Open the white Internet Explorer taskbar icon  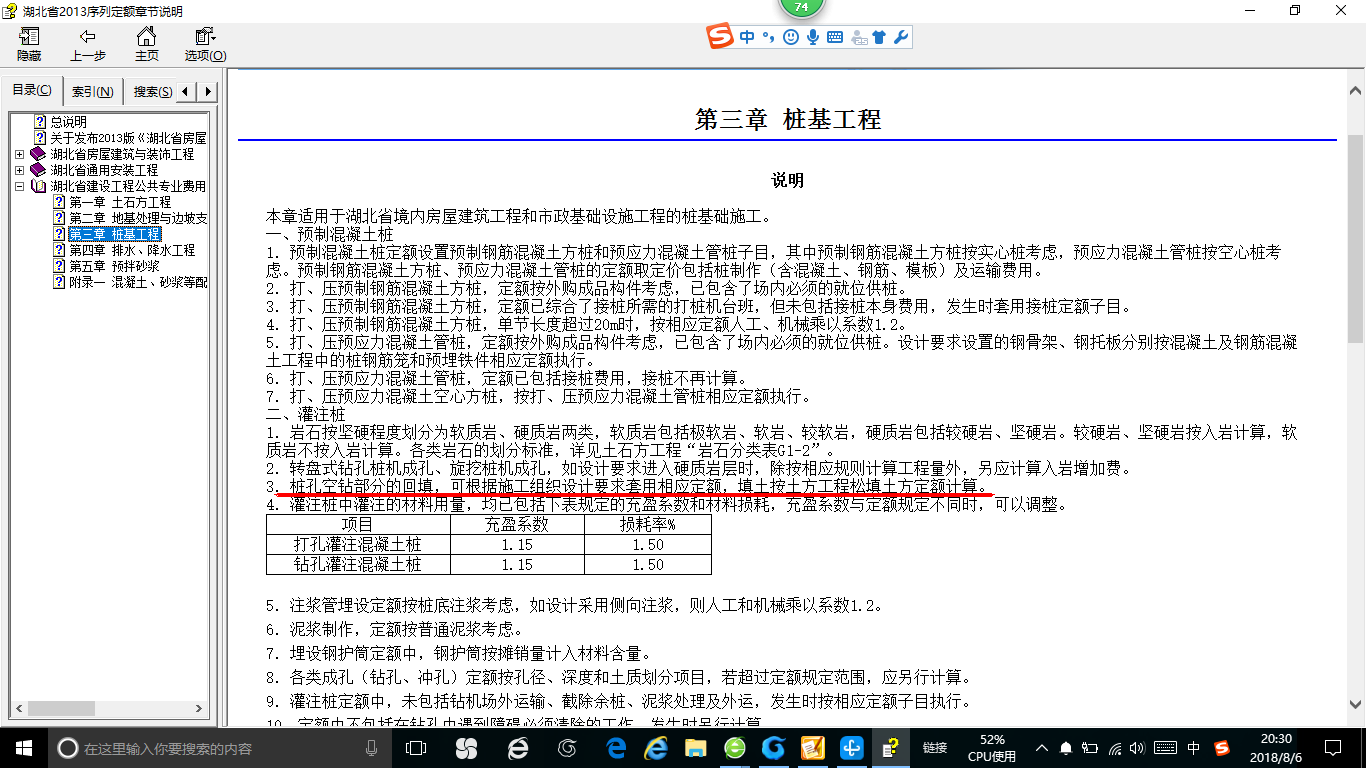point(518,747)
